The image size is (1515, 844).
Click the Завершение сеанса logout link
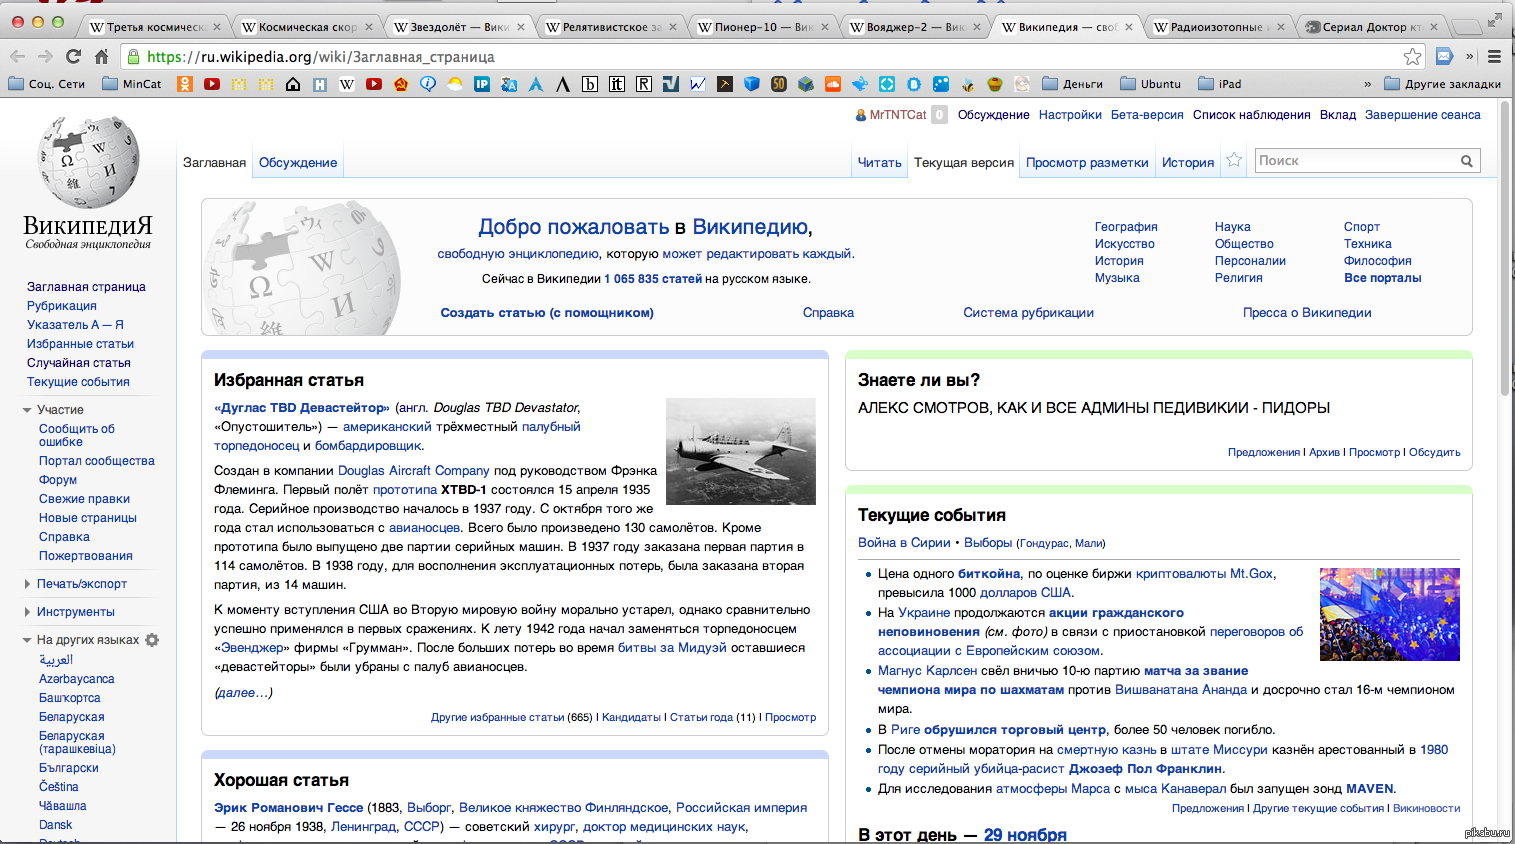(1422, 115)
